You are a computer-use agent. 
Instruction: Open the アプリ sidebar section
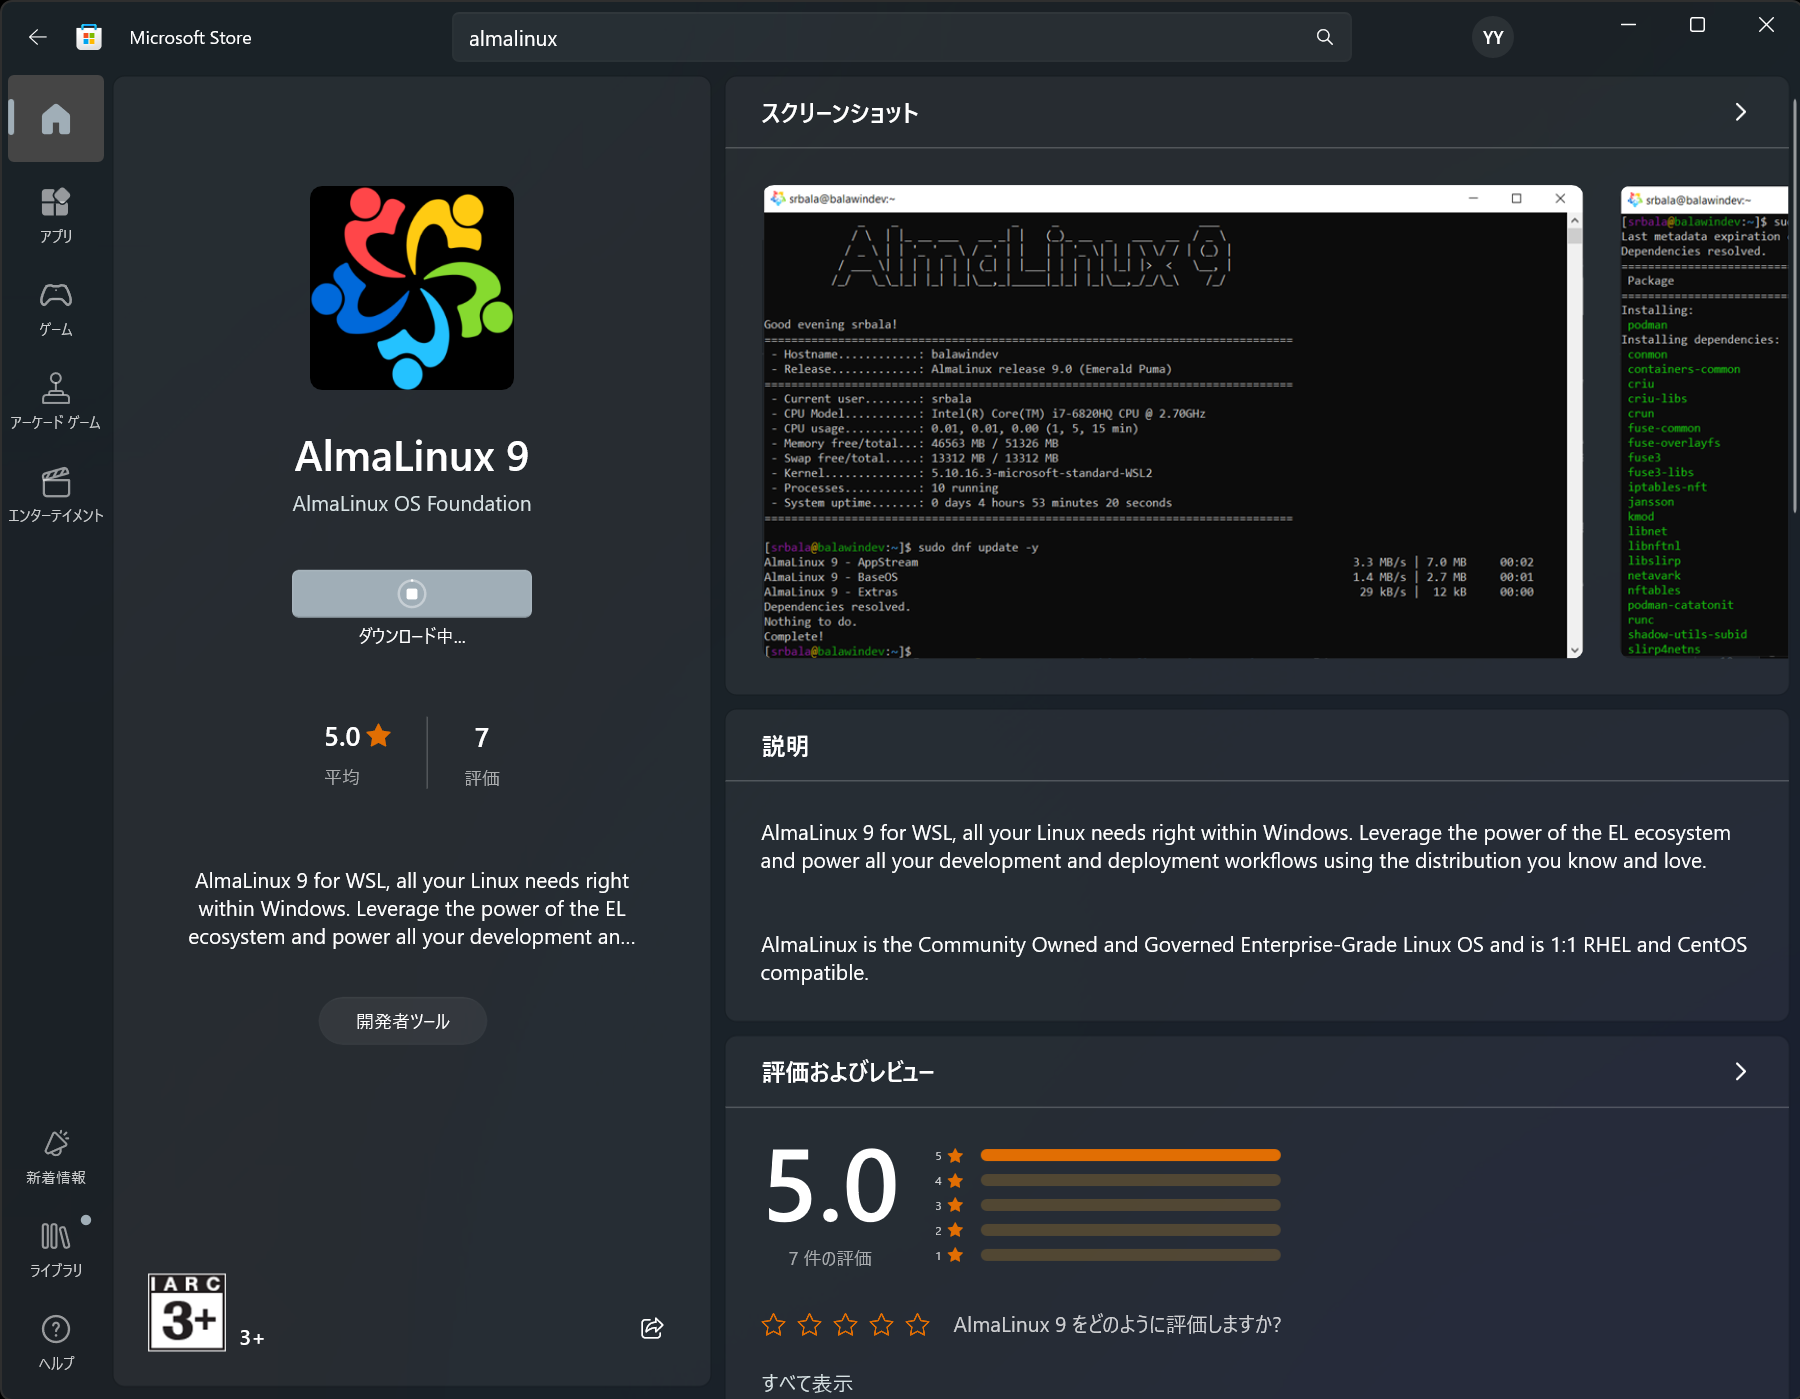tap(56, 215)
